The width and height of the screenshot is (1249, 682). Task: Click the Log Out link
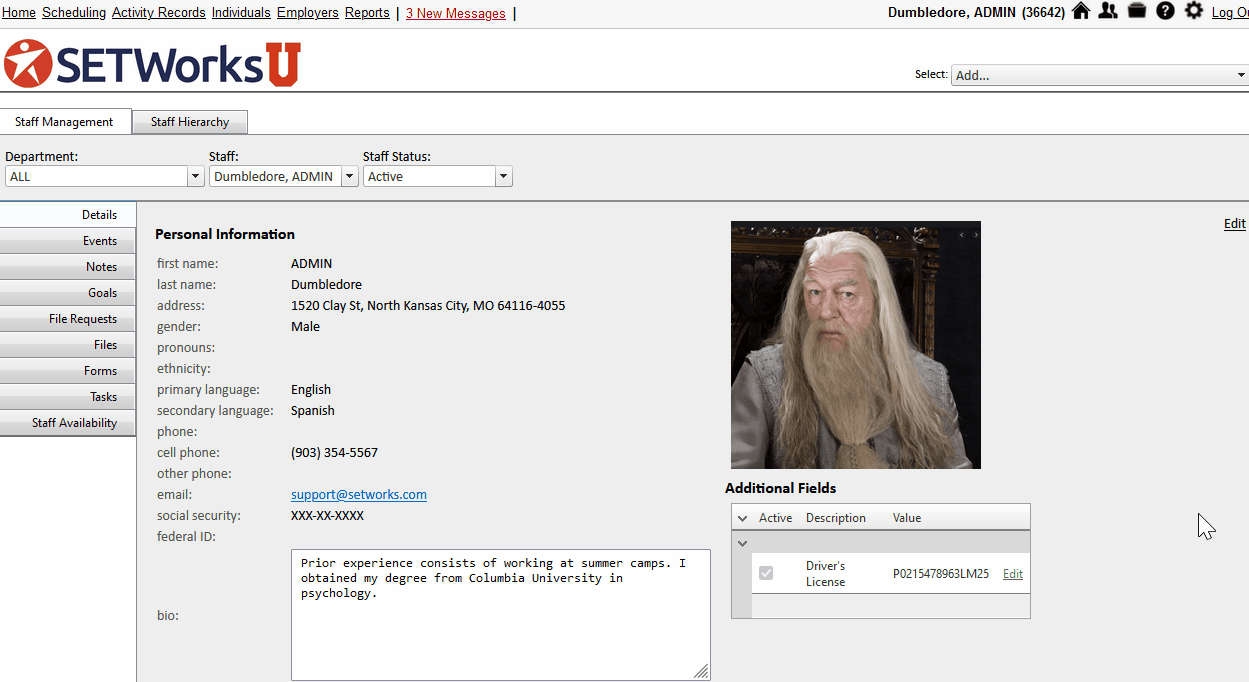(1230, 13)
